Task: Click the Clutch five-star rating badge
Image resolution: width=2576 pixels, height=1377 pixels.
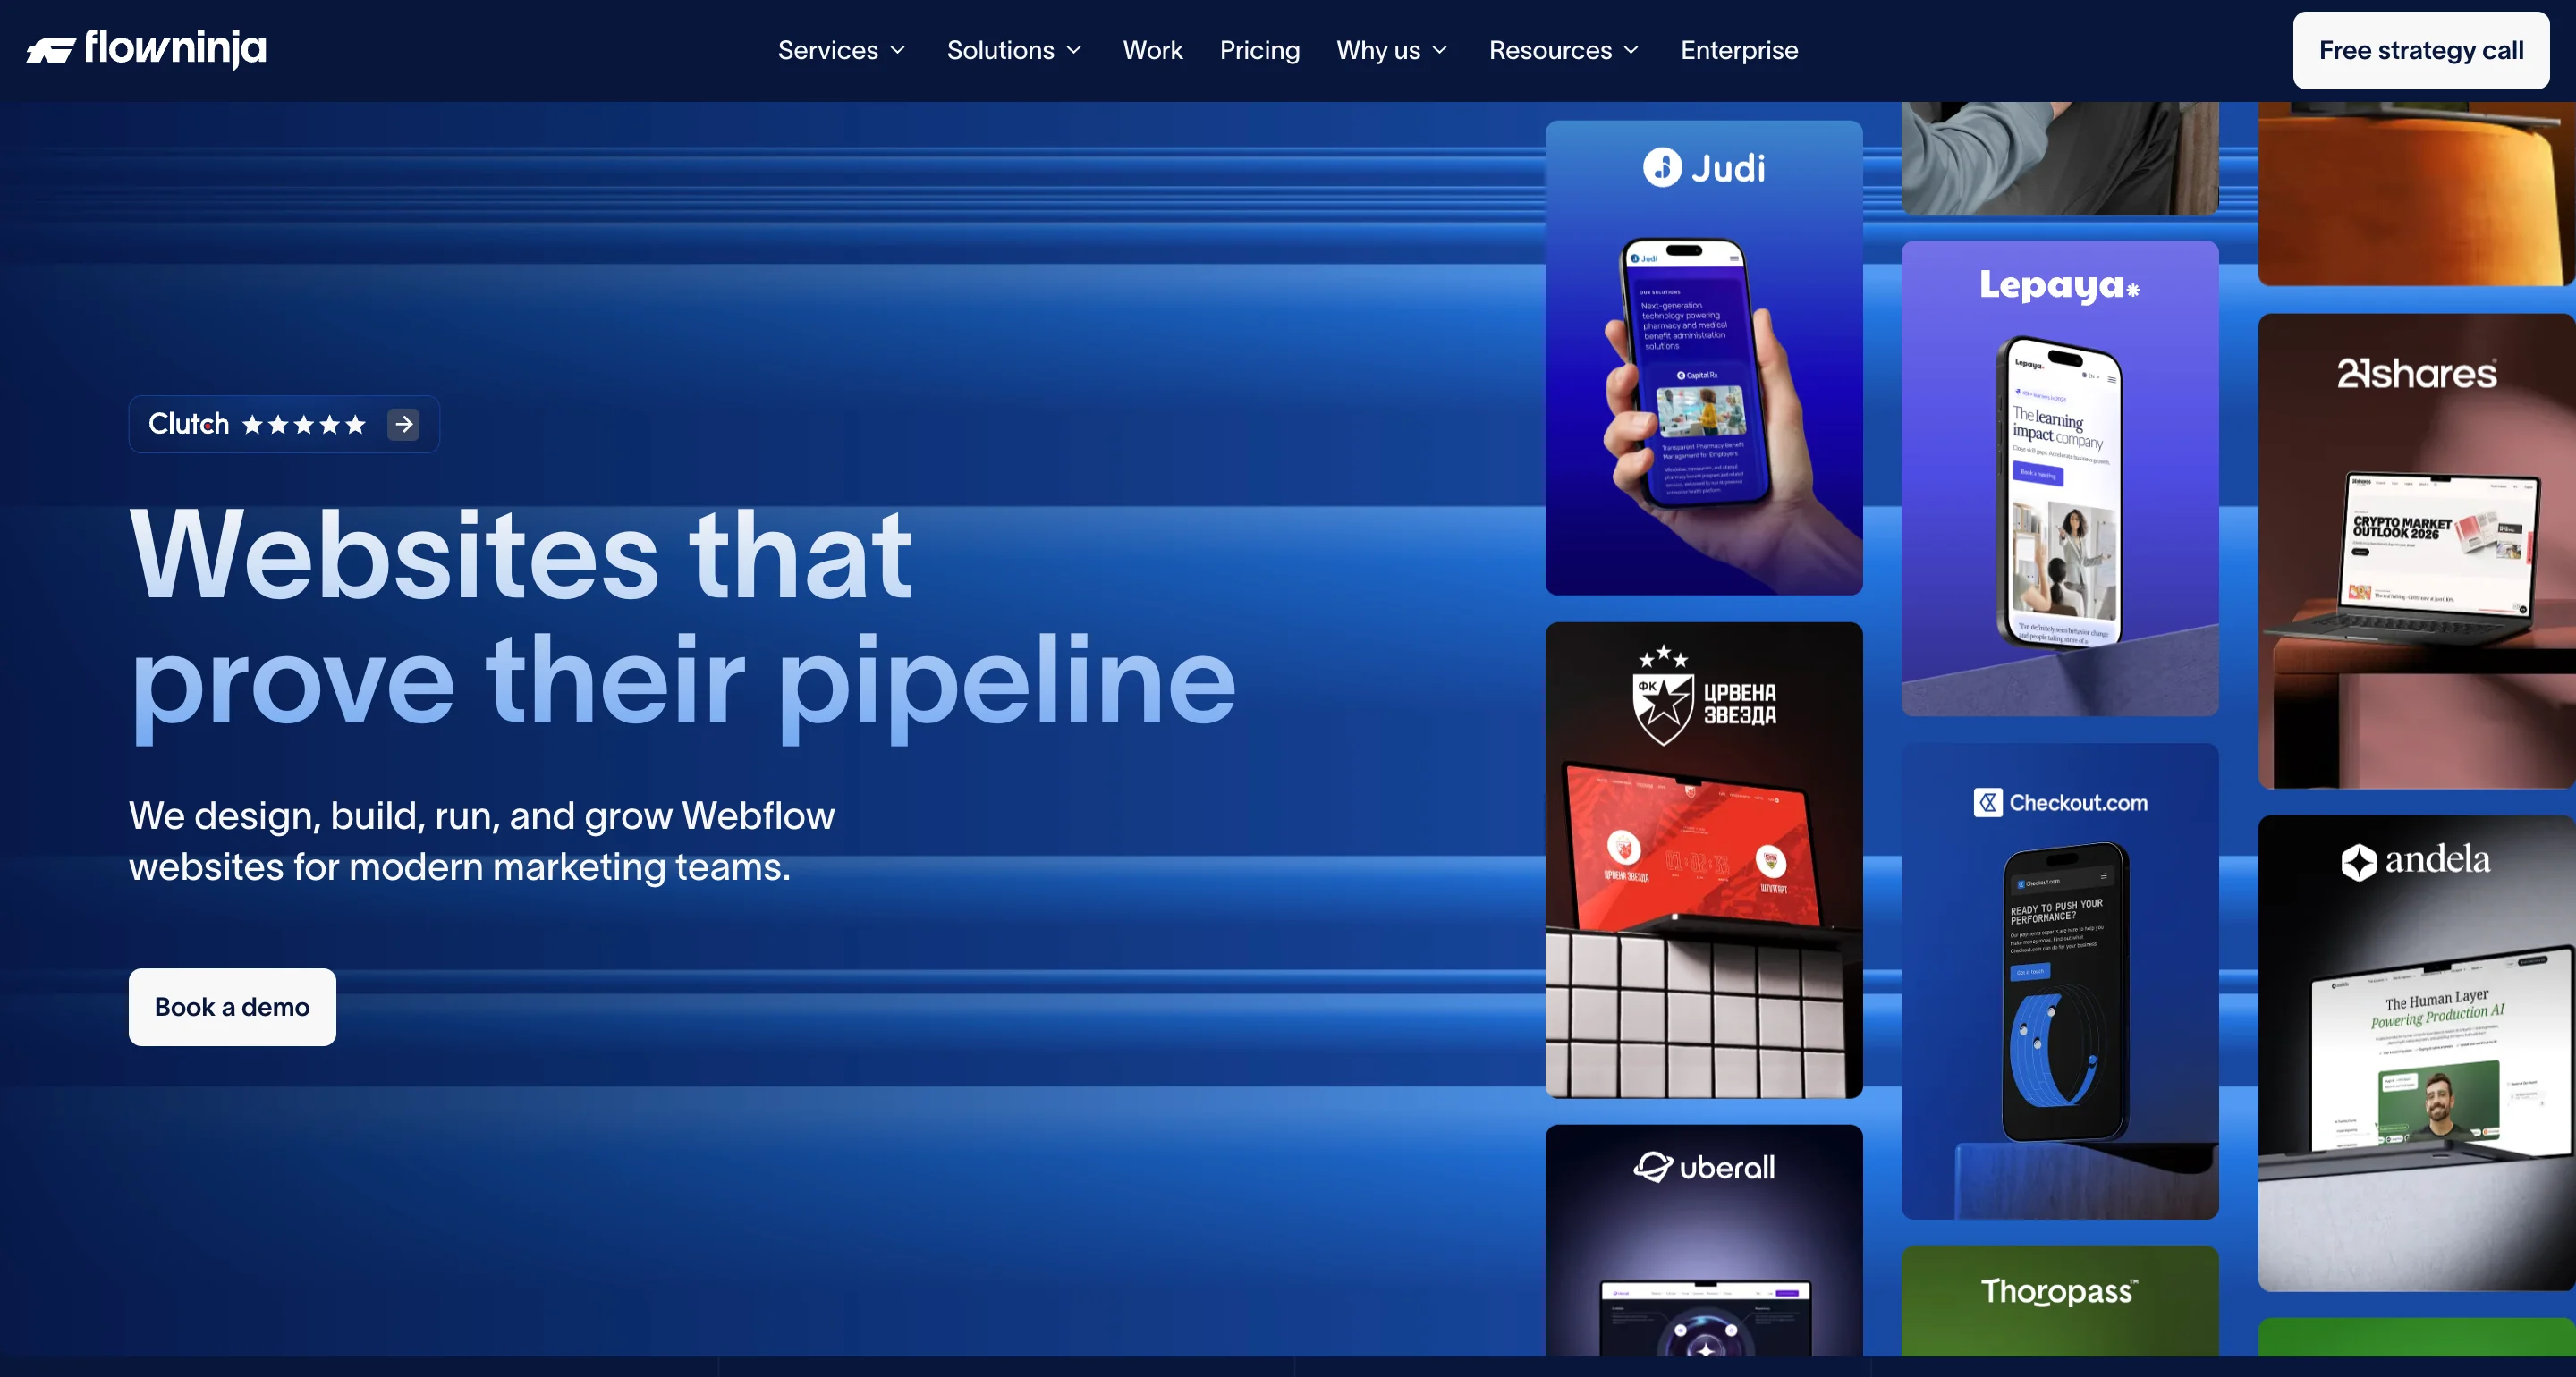Action: tap(284, 424)
